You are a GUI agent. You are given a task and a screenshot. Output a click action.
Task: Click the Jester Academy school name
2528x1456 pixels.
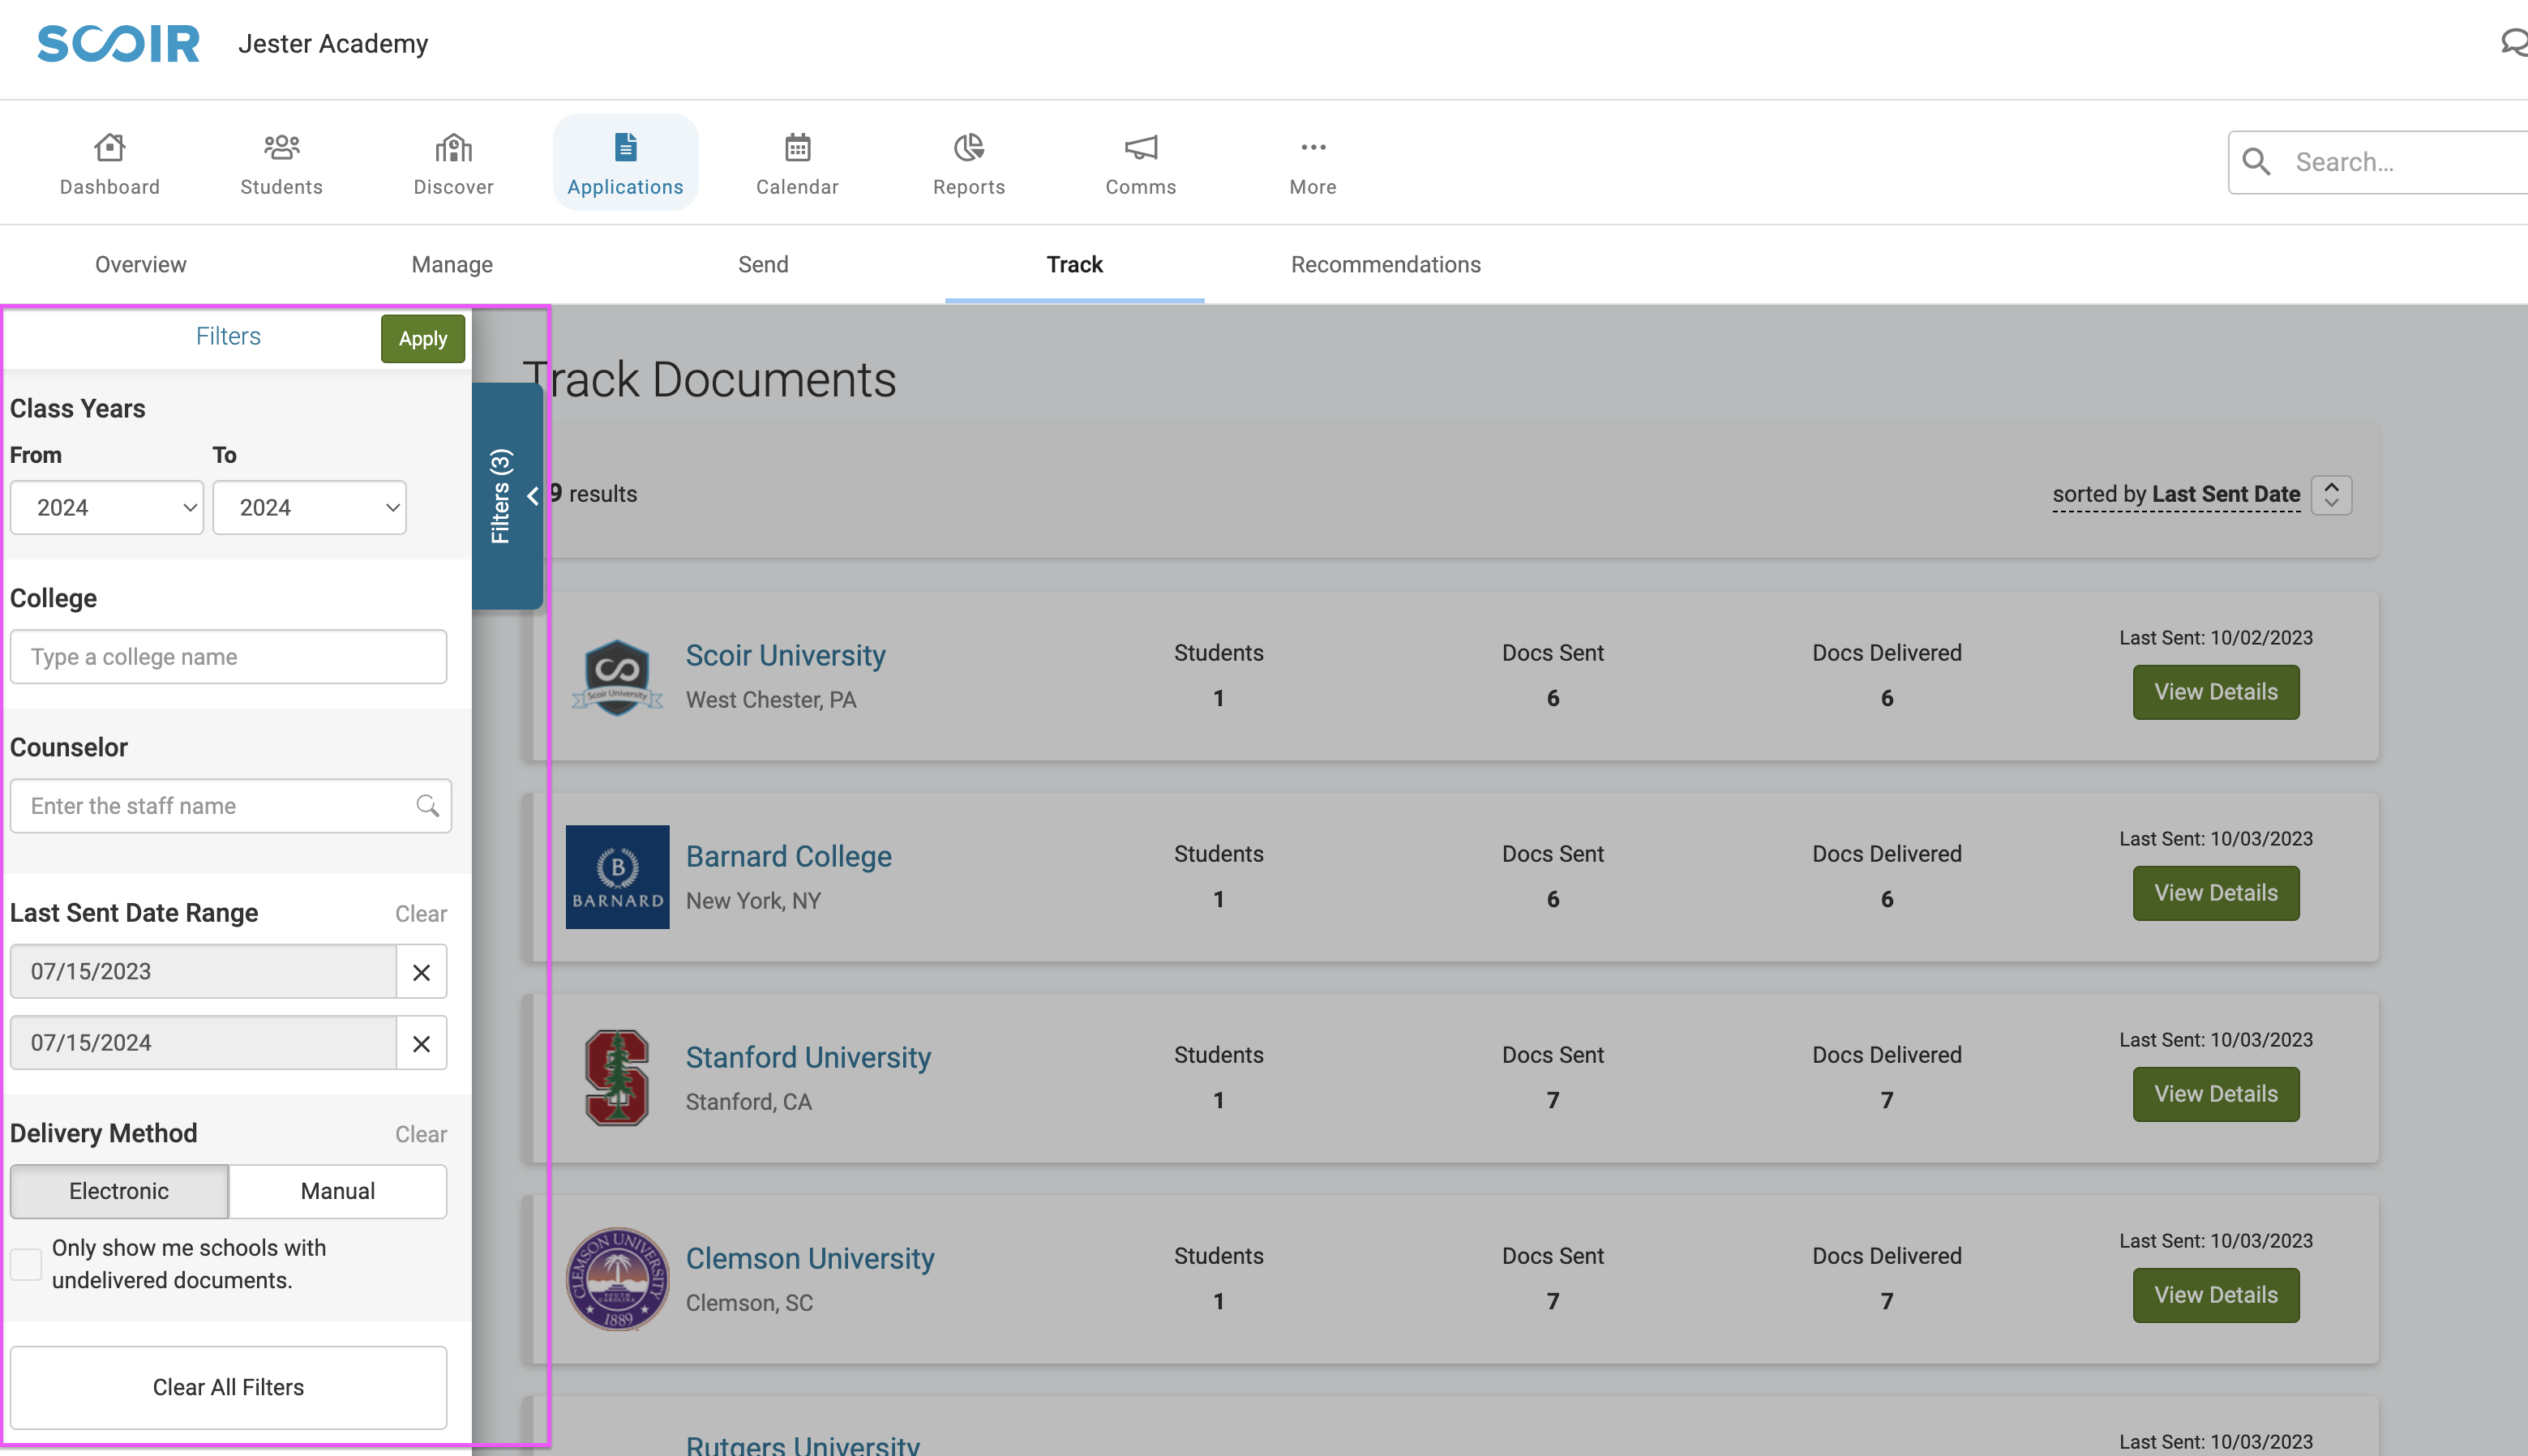(333, 44)
